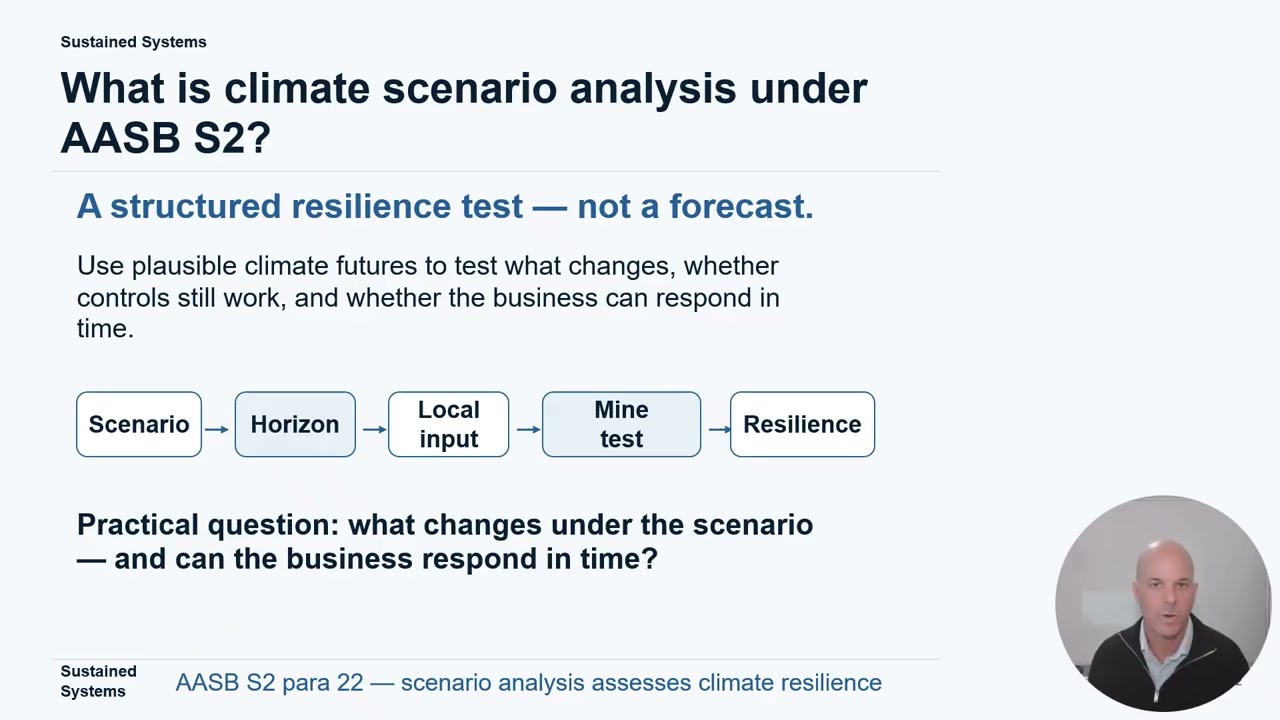This screenshot has width=1280, height=720.
Task: Click the presenter's circular webcam thumbnail
Action: (x=1163, y=603)
